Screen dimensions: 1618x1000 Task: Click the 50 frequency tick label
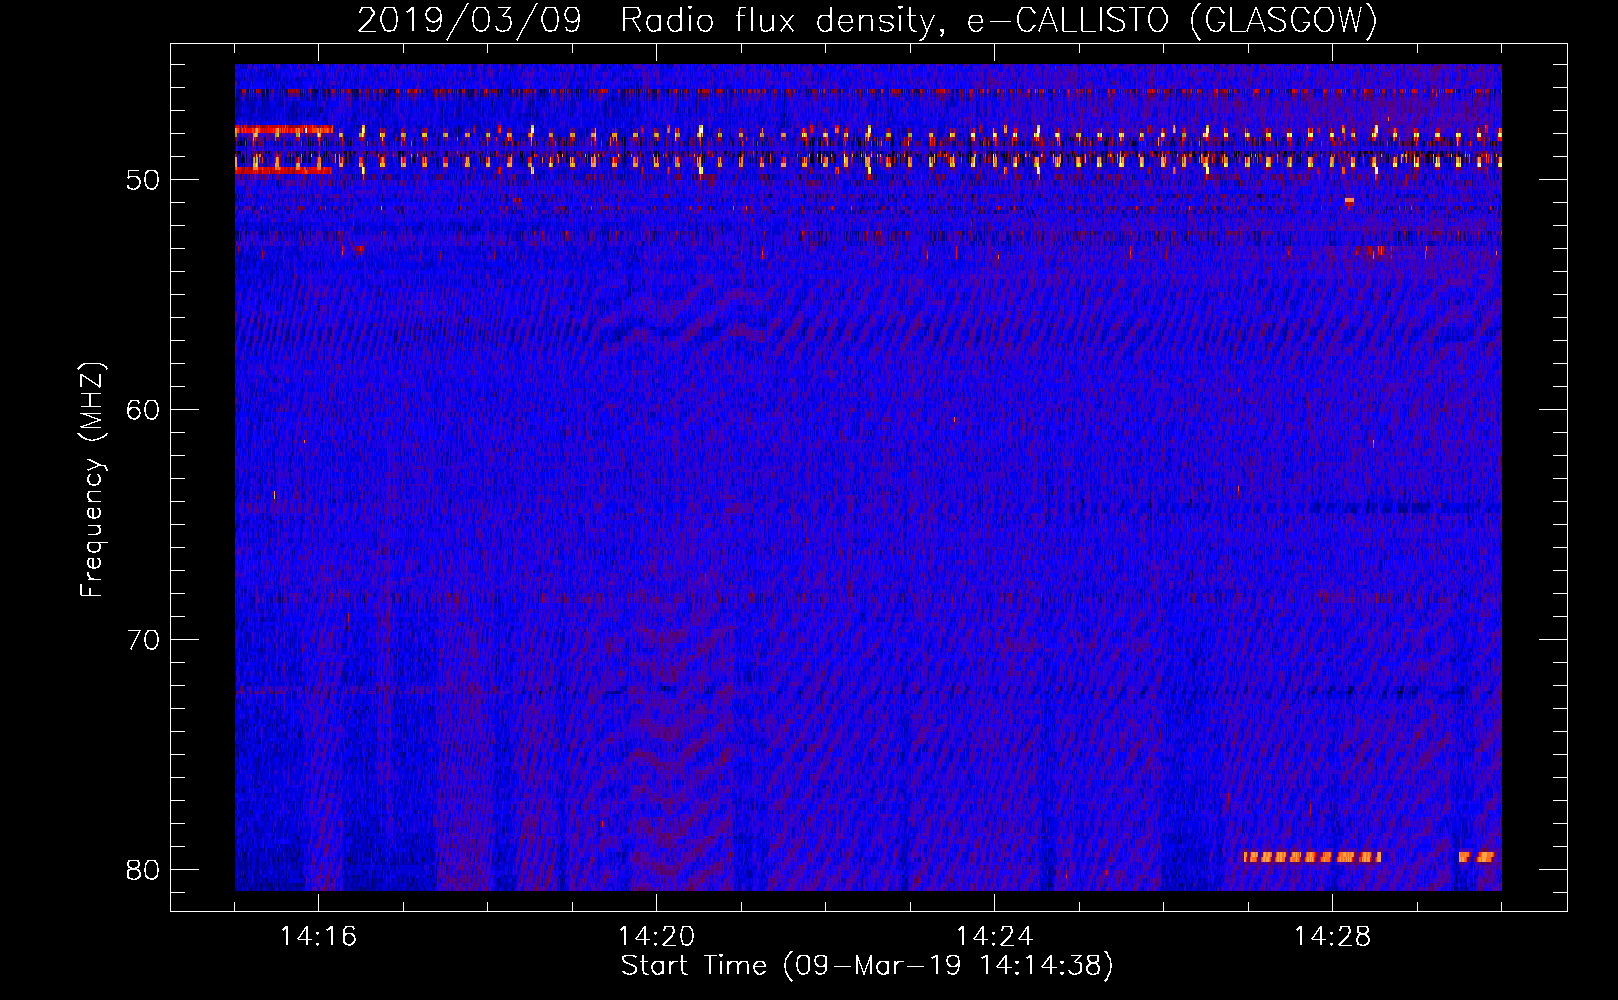(x=143, y=180)
